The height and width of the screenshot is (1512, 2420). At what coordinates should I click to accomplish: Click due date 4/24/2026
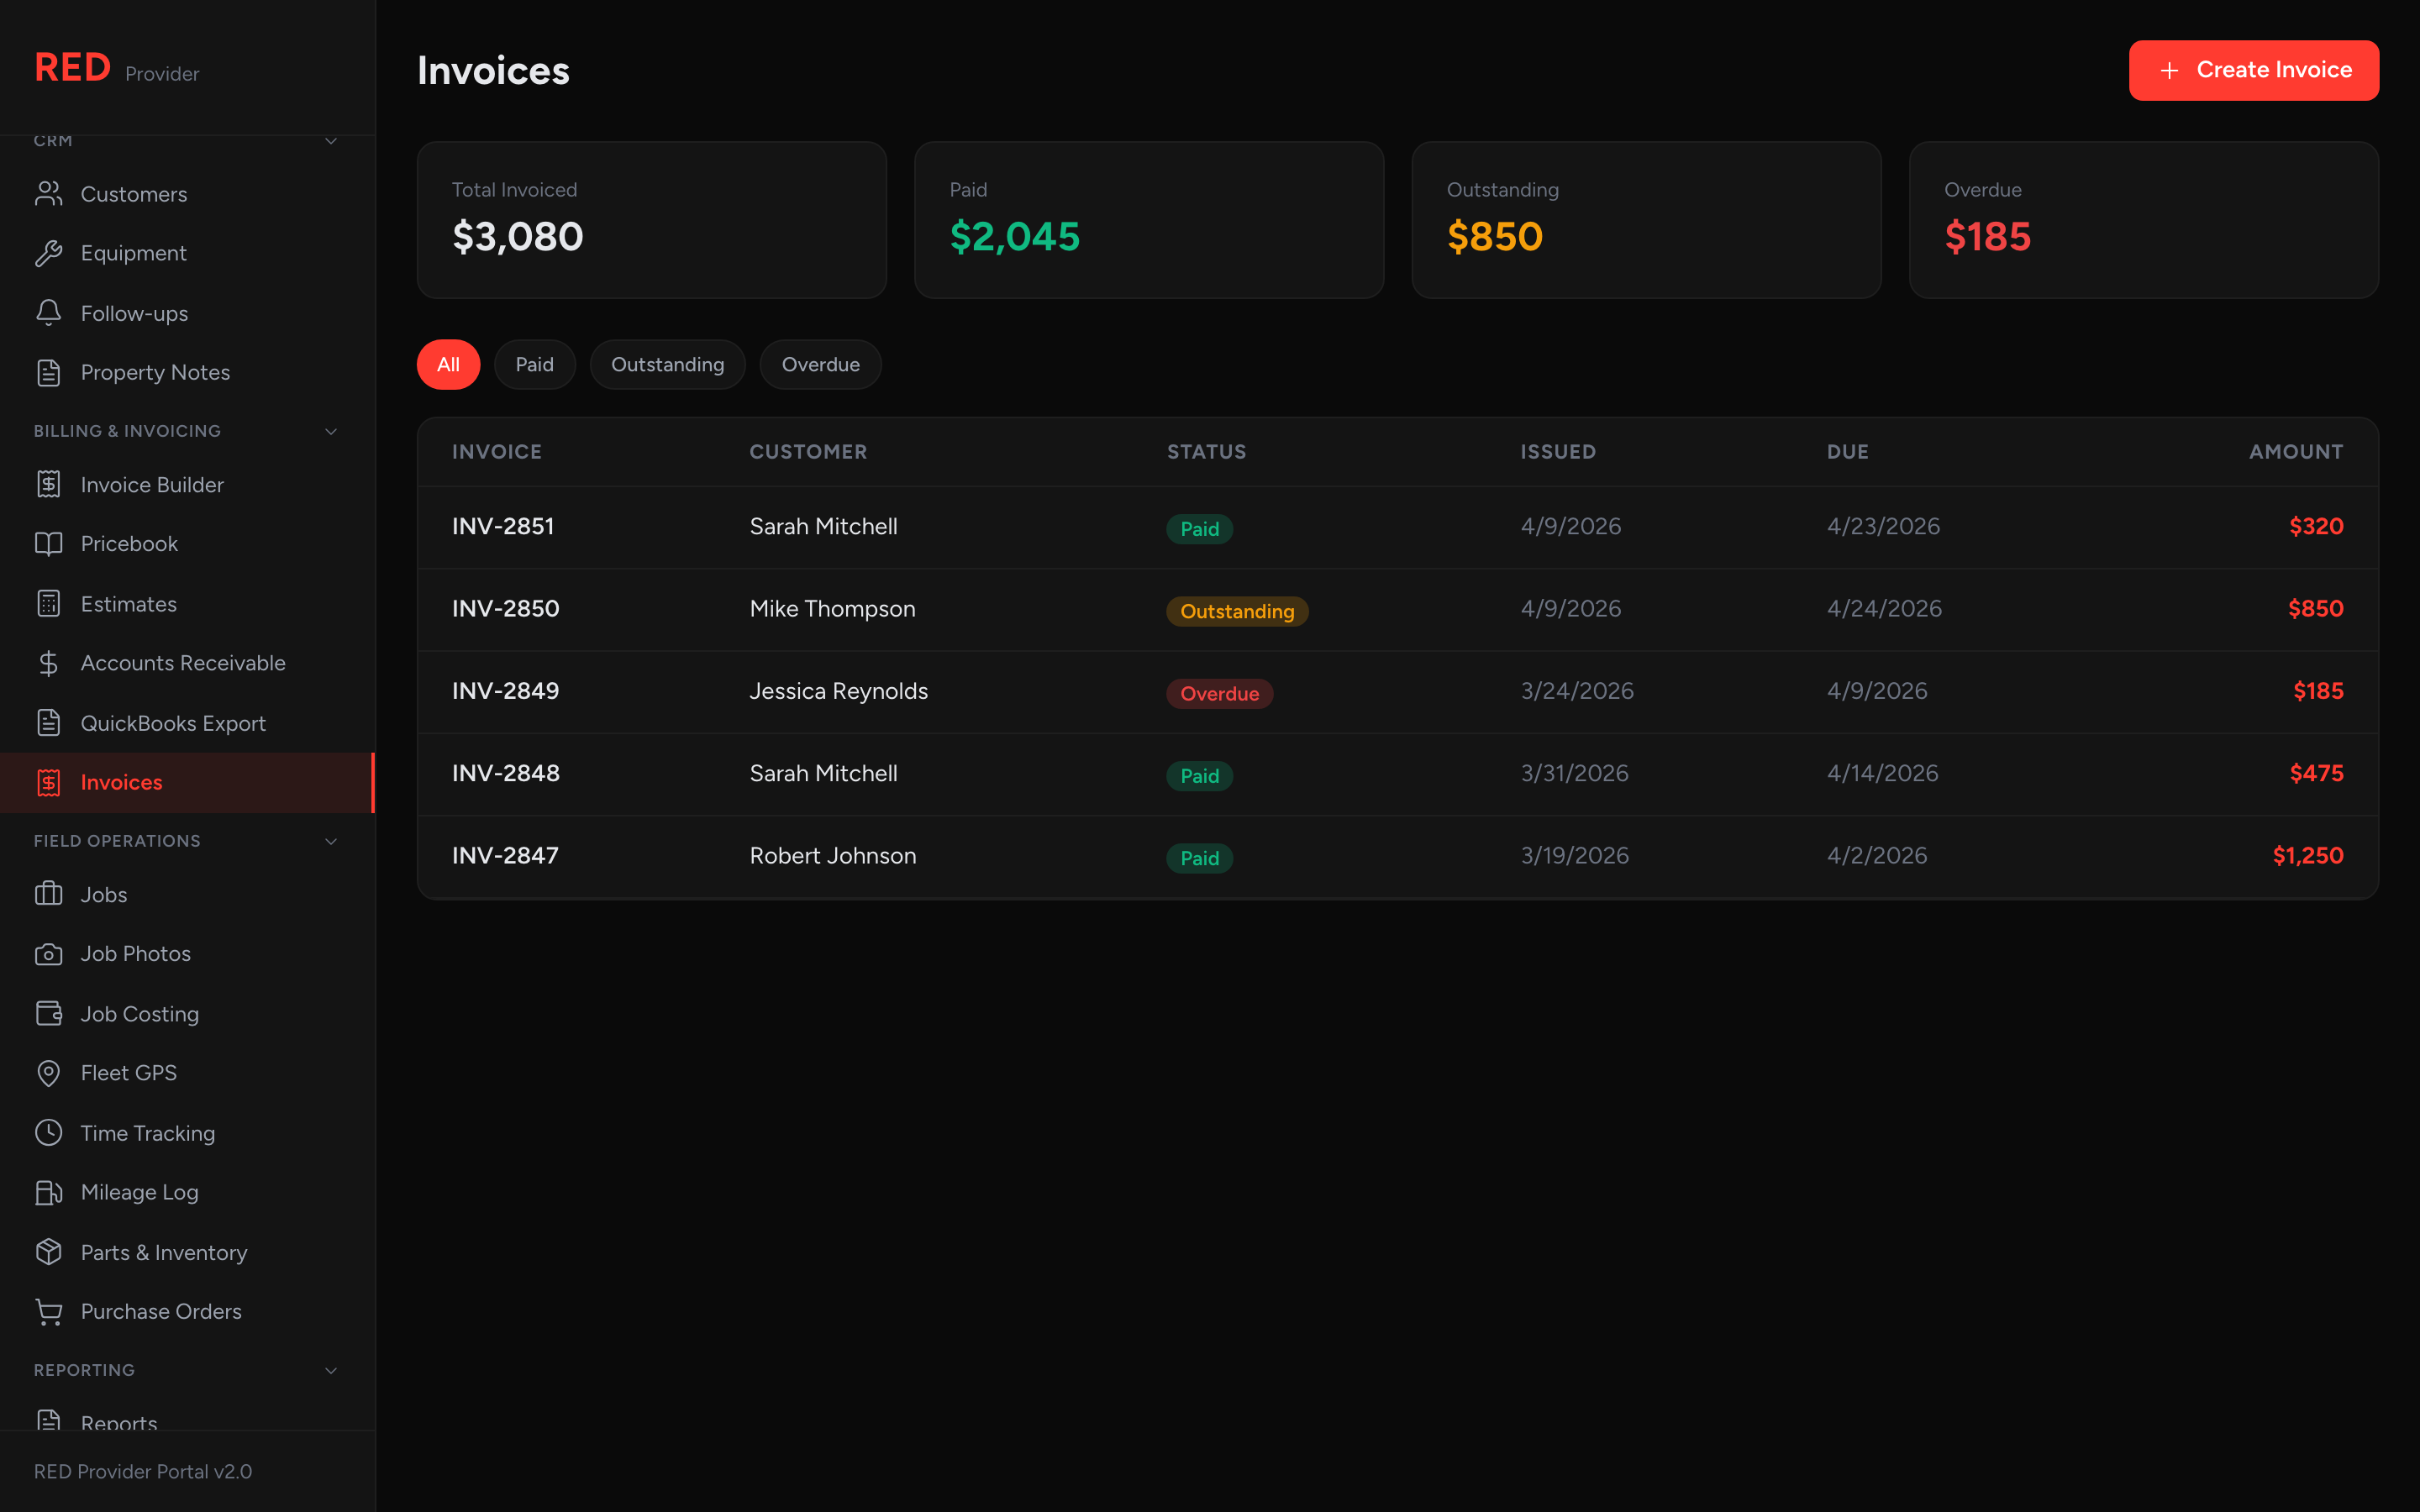(1884, 608)
